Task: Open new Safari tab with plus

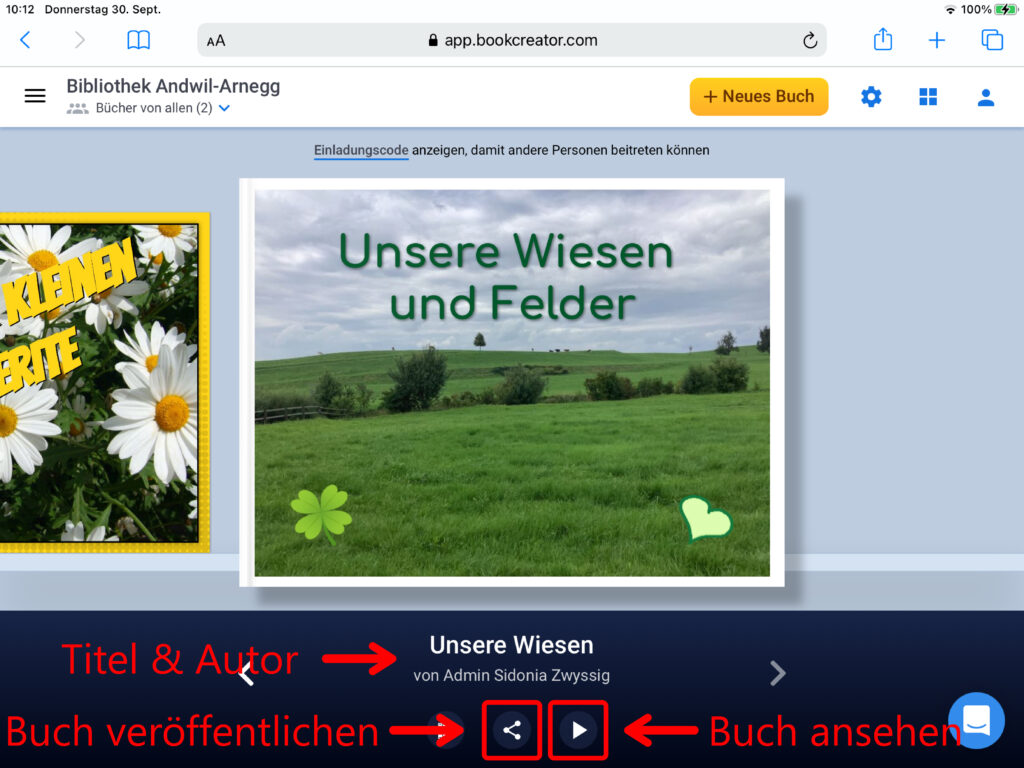Action: 936,40
